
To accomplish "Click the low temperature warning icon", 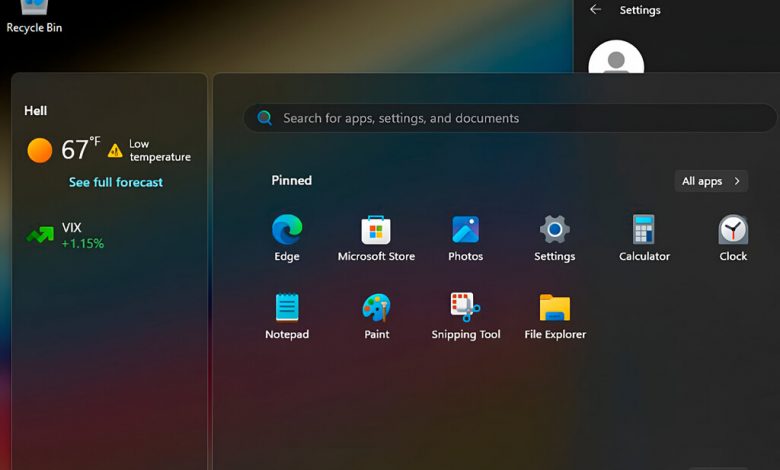I will [x=115, y=150].
